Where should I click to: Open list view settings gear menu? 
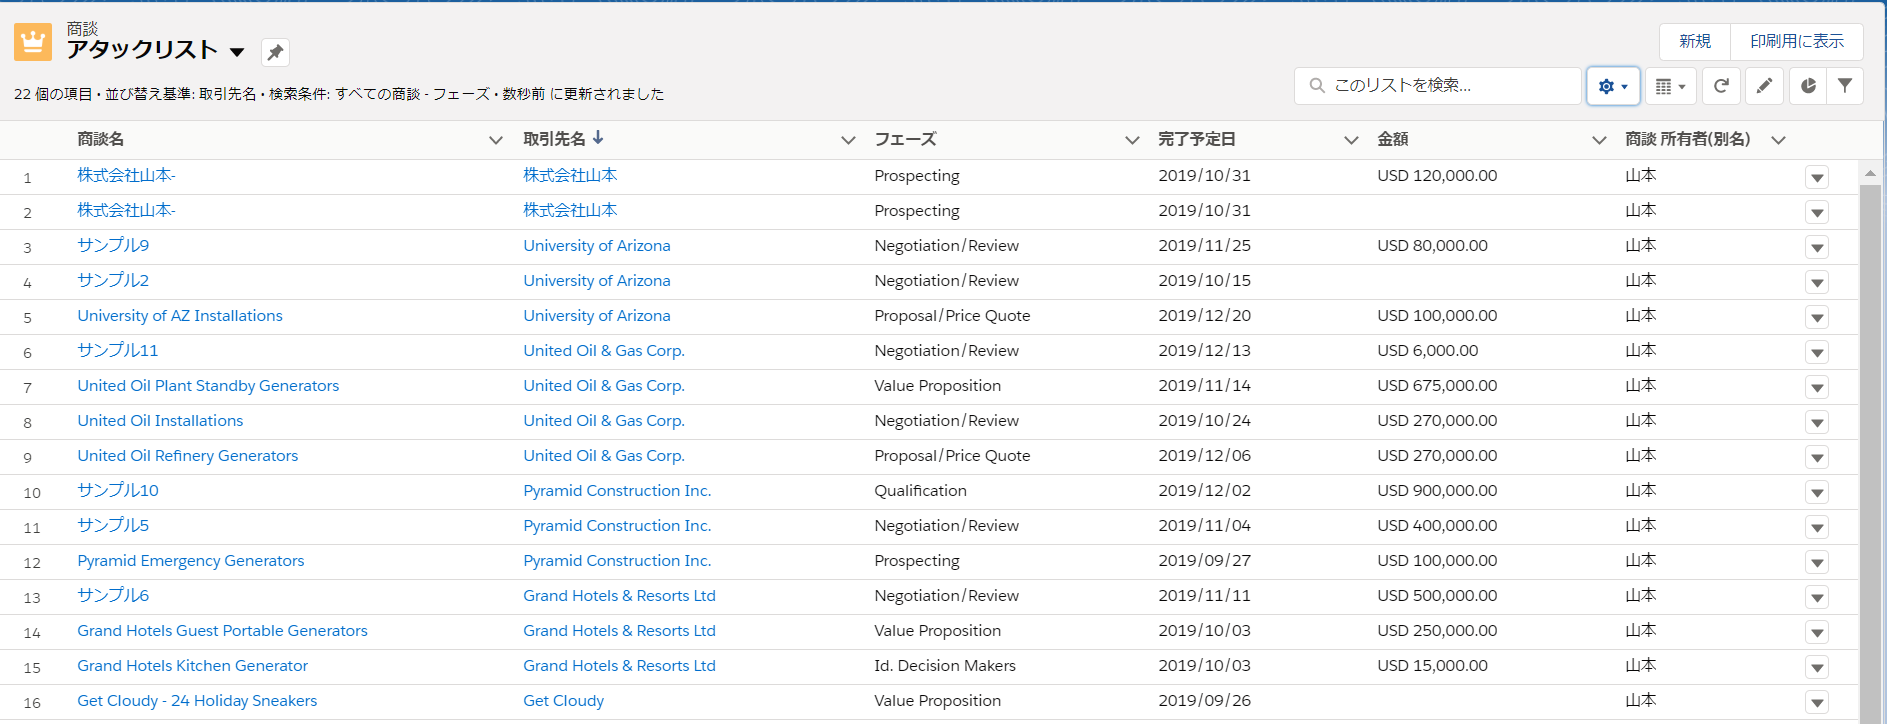pos(1613,86)
